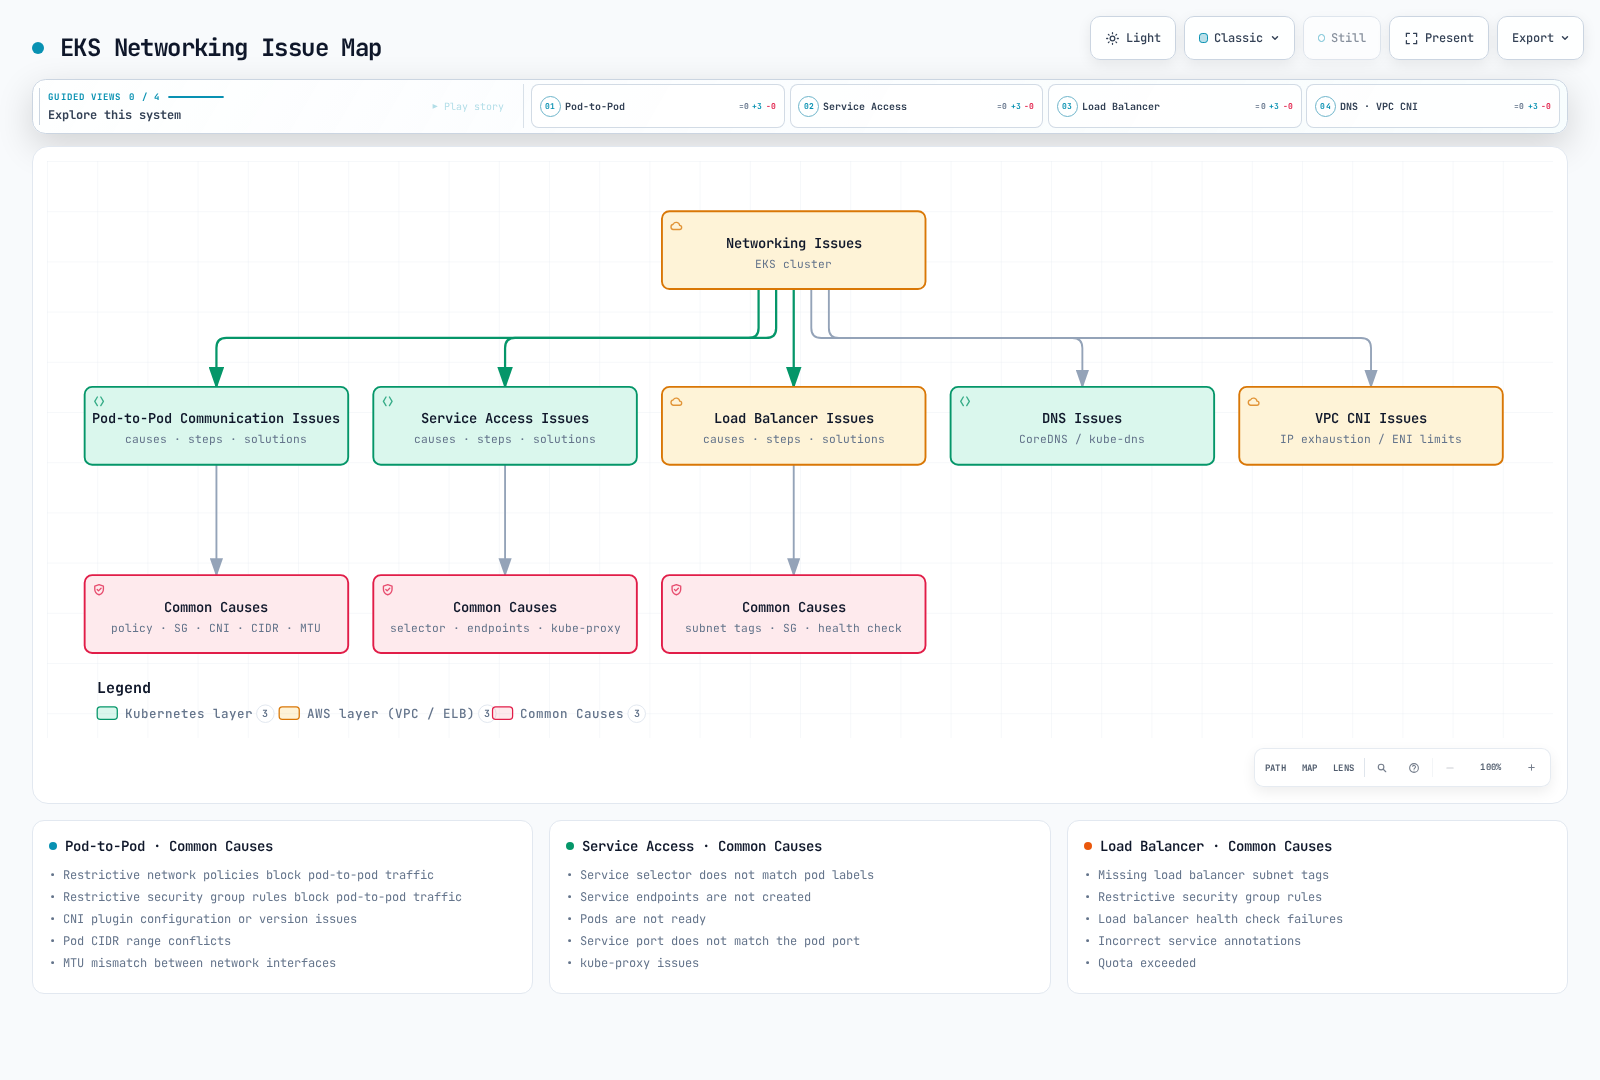This screenshot has height=1080, width=1600.
Task: Click the Kubernetes layer green color swatch
Action: [x=107, y=713]
